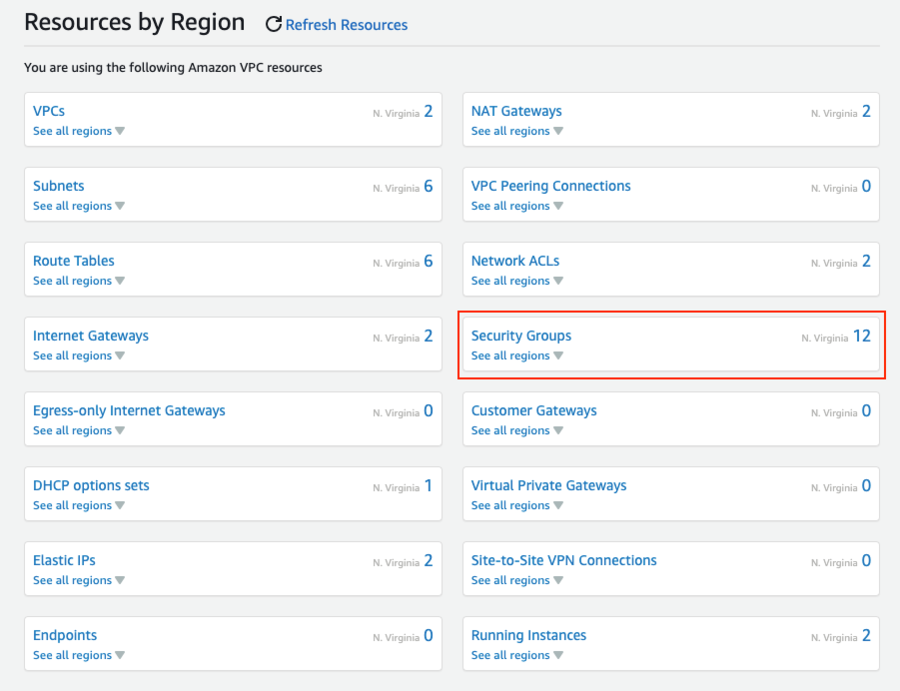Click the refresh circular arrow icon
The height and width of the screenshot is (691, 900).
click(x=274, y=24)
